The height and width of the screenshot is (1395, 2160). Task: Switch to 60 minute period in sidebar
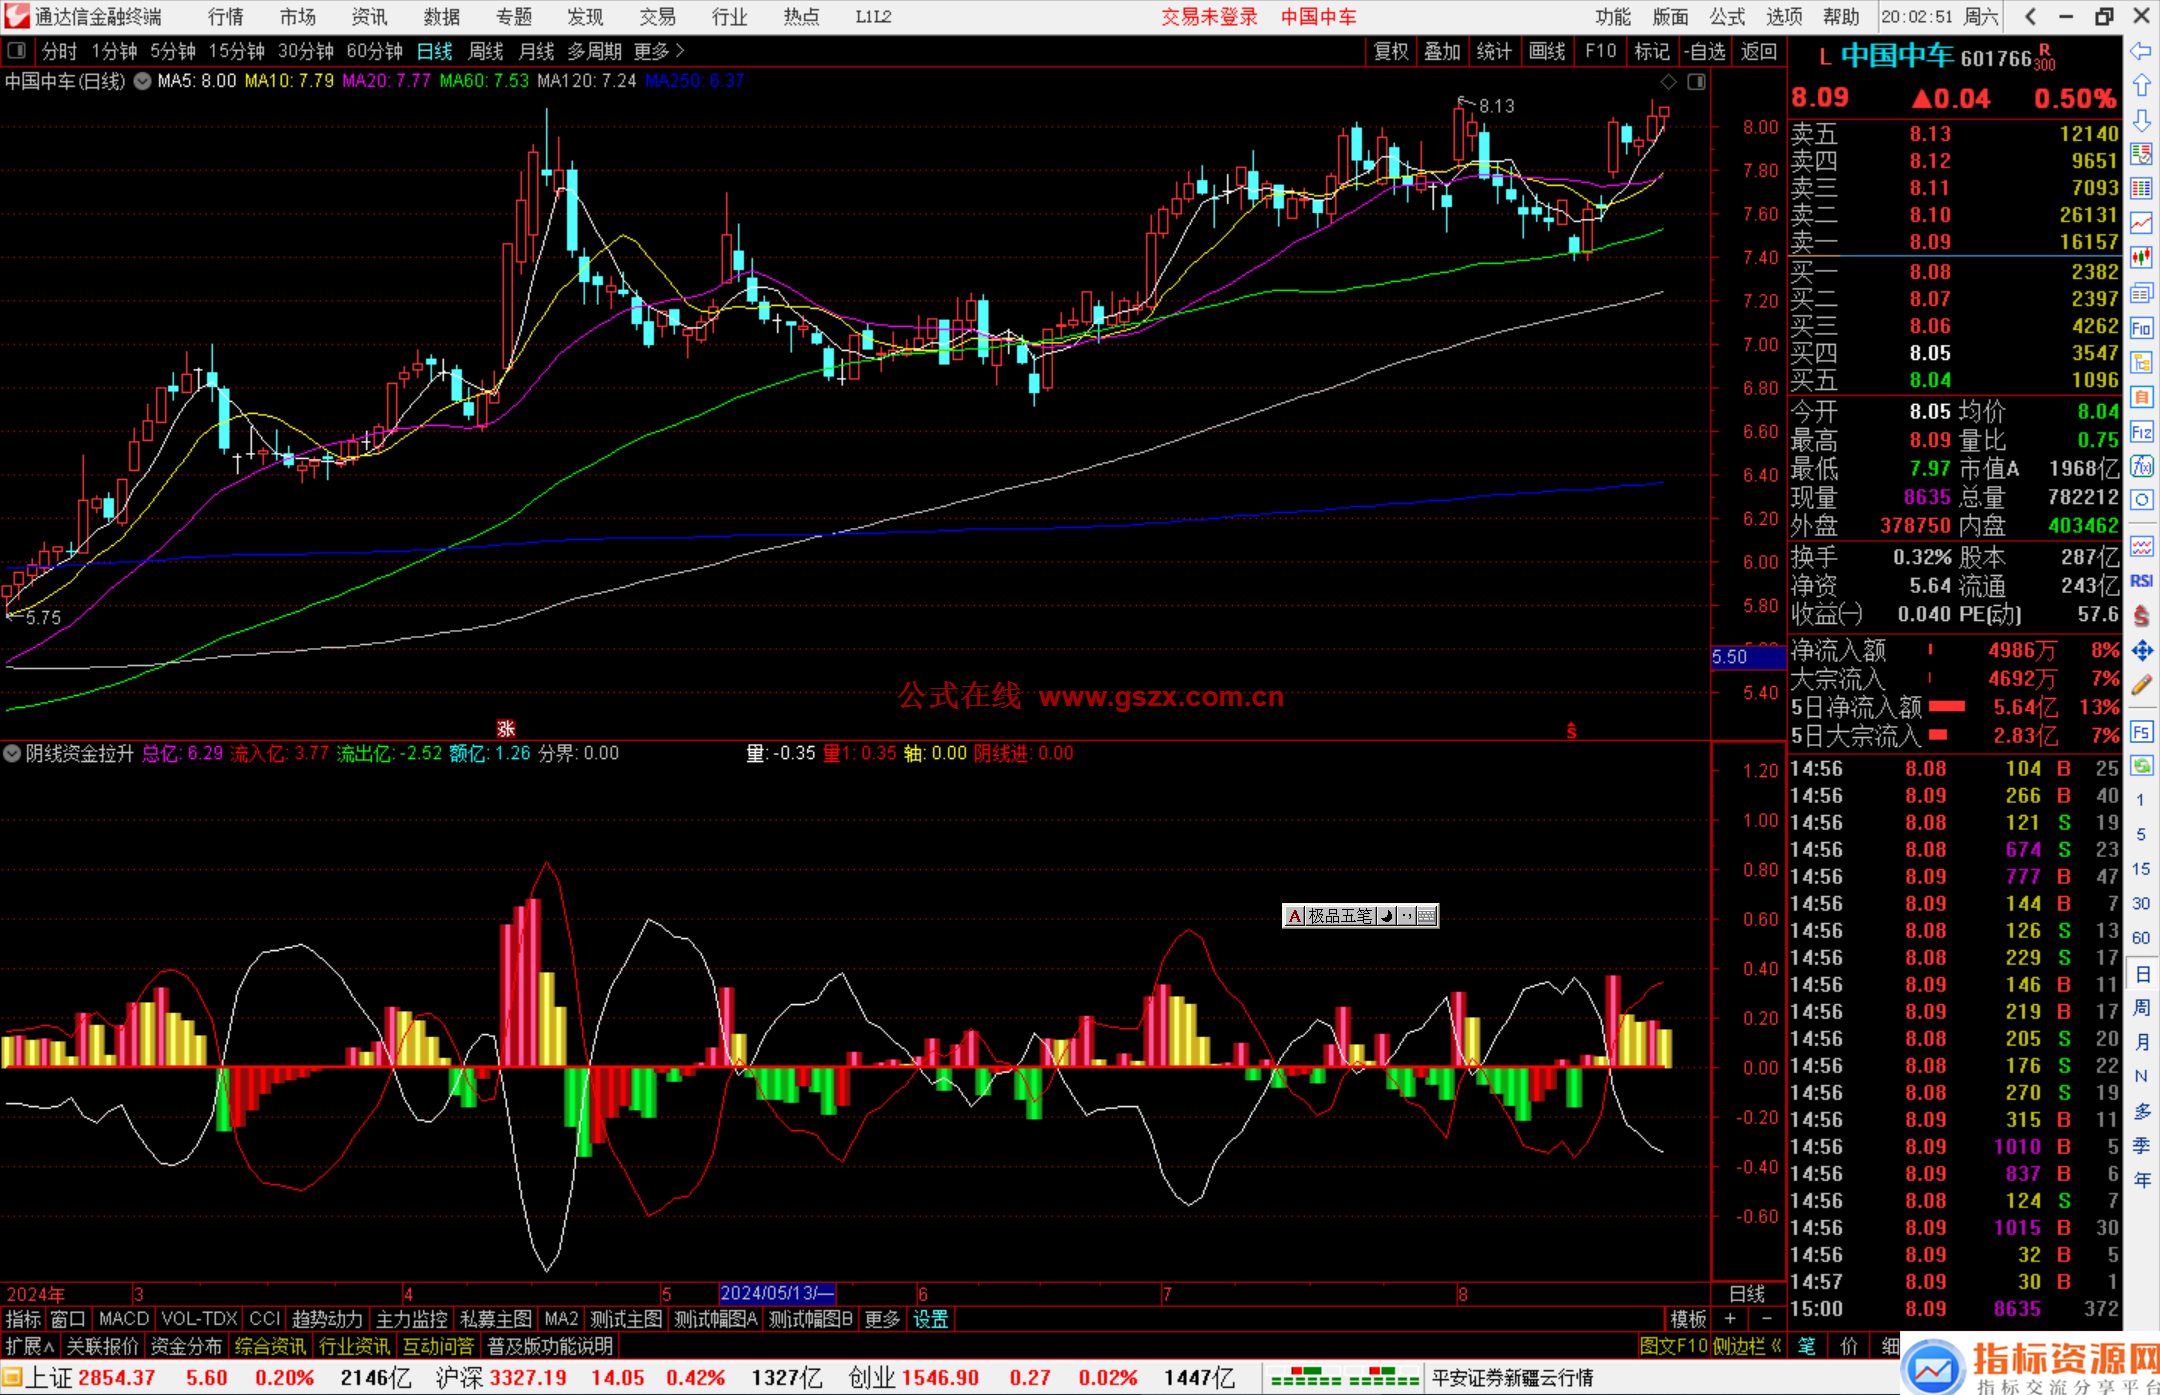point(2141,938)
